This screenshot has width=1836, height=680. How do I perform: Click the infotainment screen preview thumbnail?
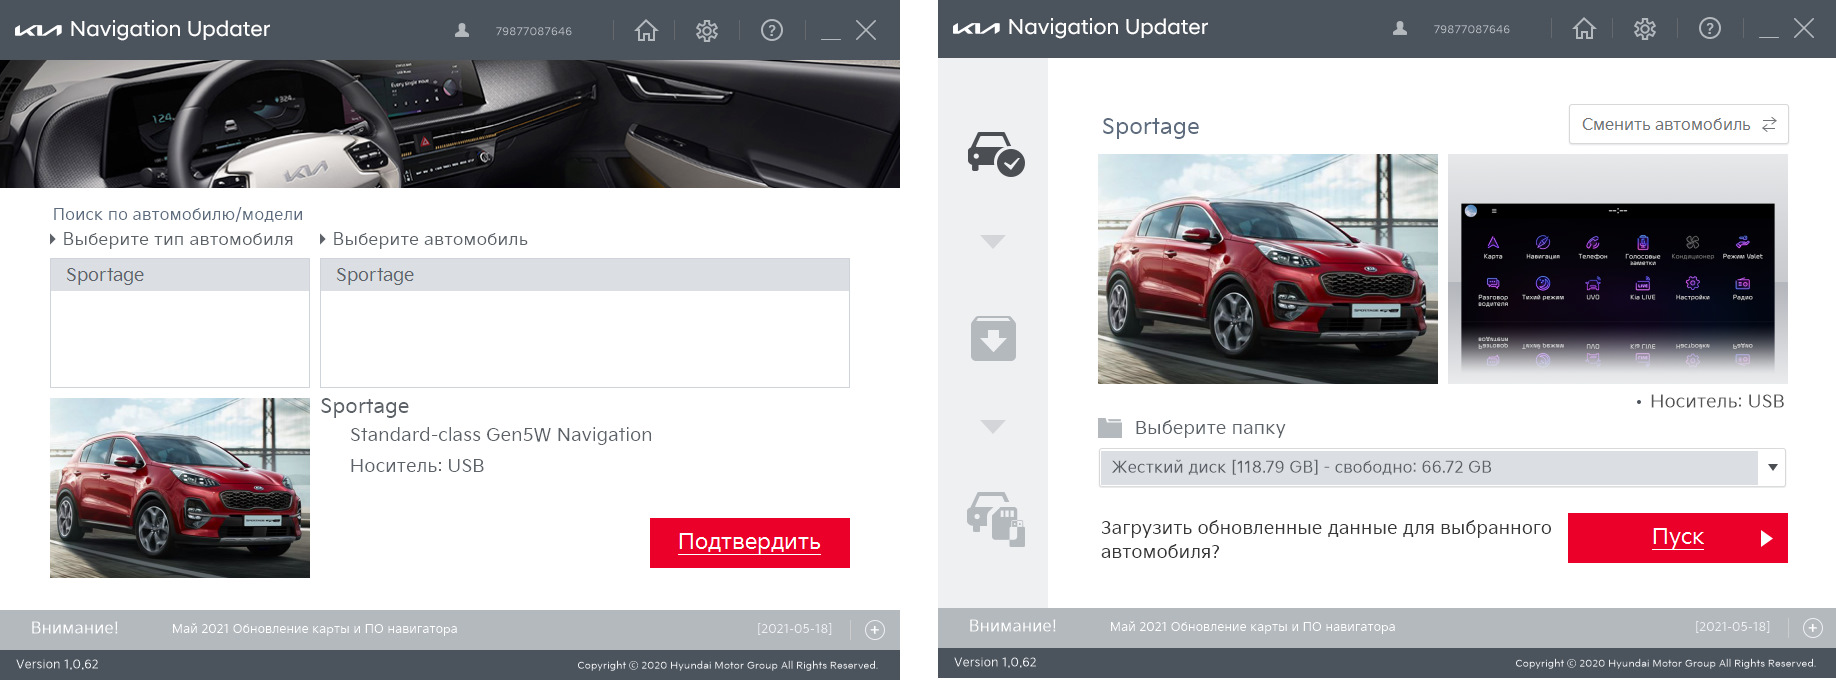pyautogui.click(x=1618, y=269)
